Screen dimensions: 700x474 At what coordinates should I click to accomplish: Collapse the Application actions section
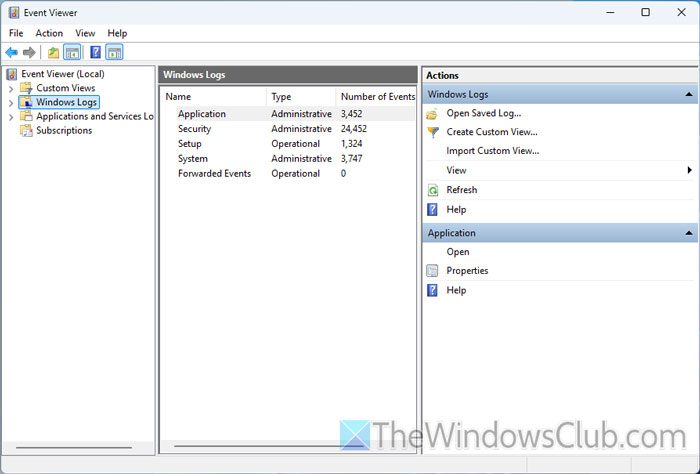[689, 233]
